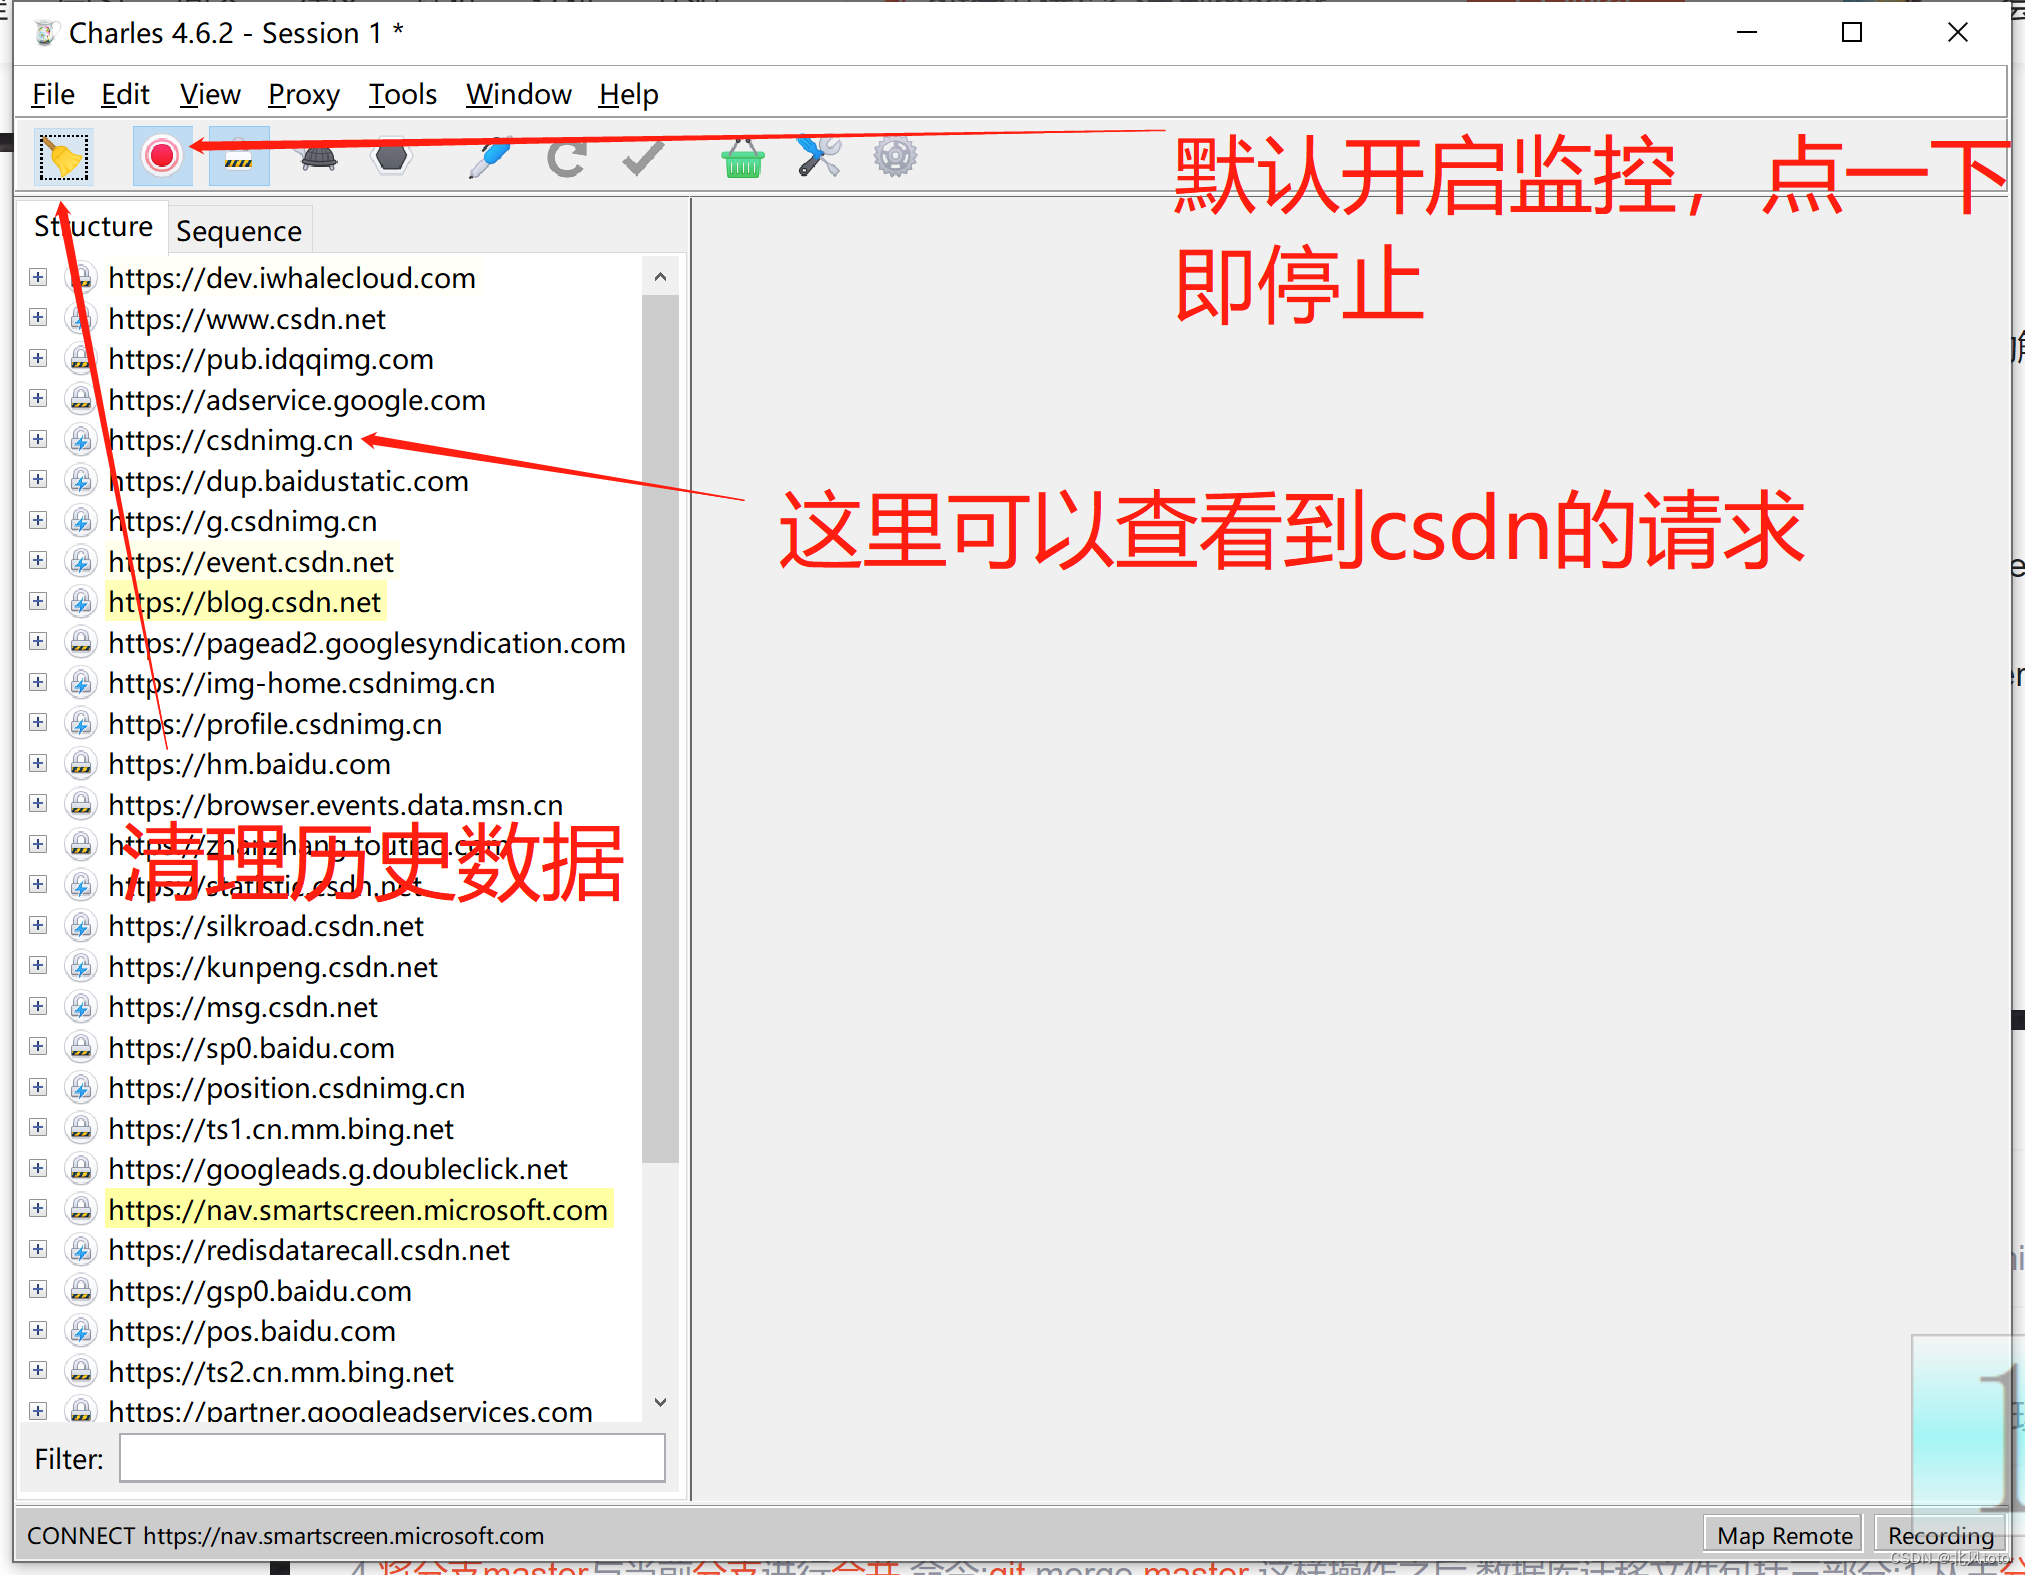2025x1575 pixels.
Task: Click the lock icon beside www.csdn.net
Action: tap(81, 318)
